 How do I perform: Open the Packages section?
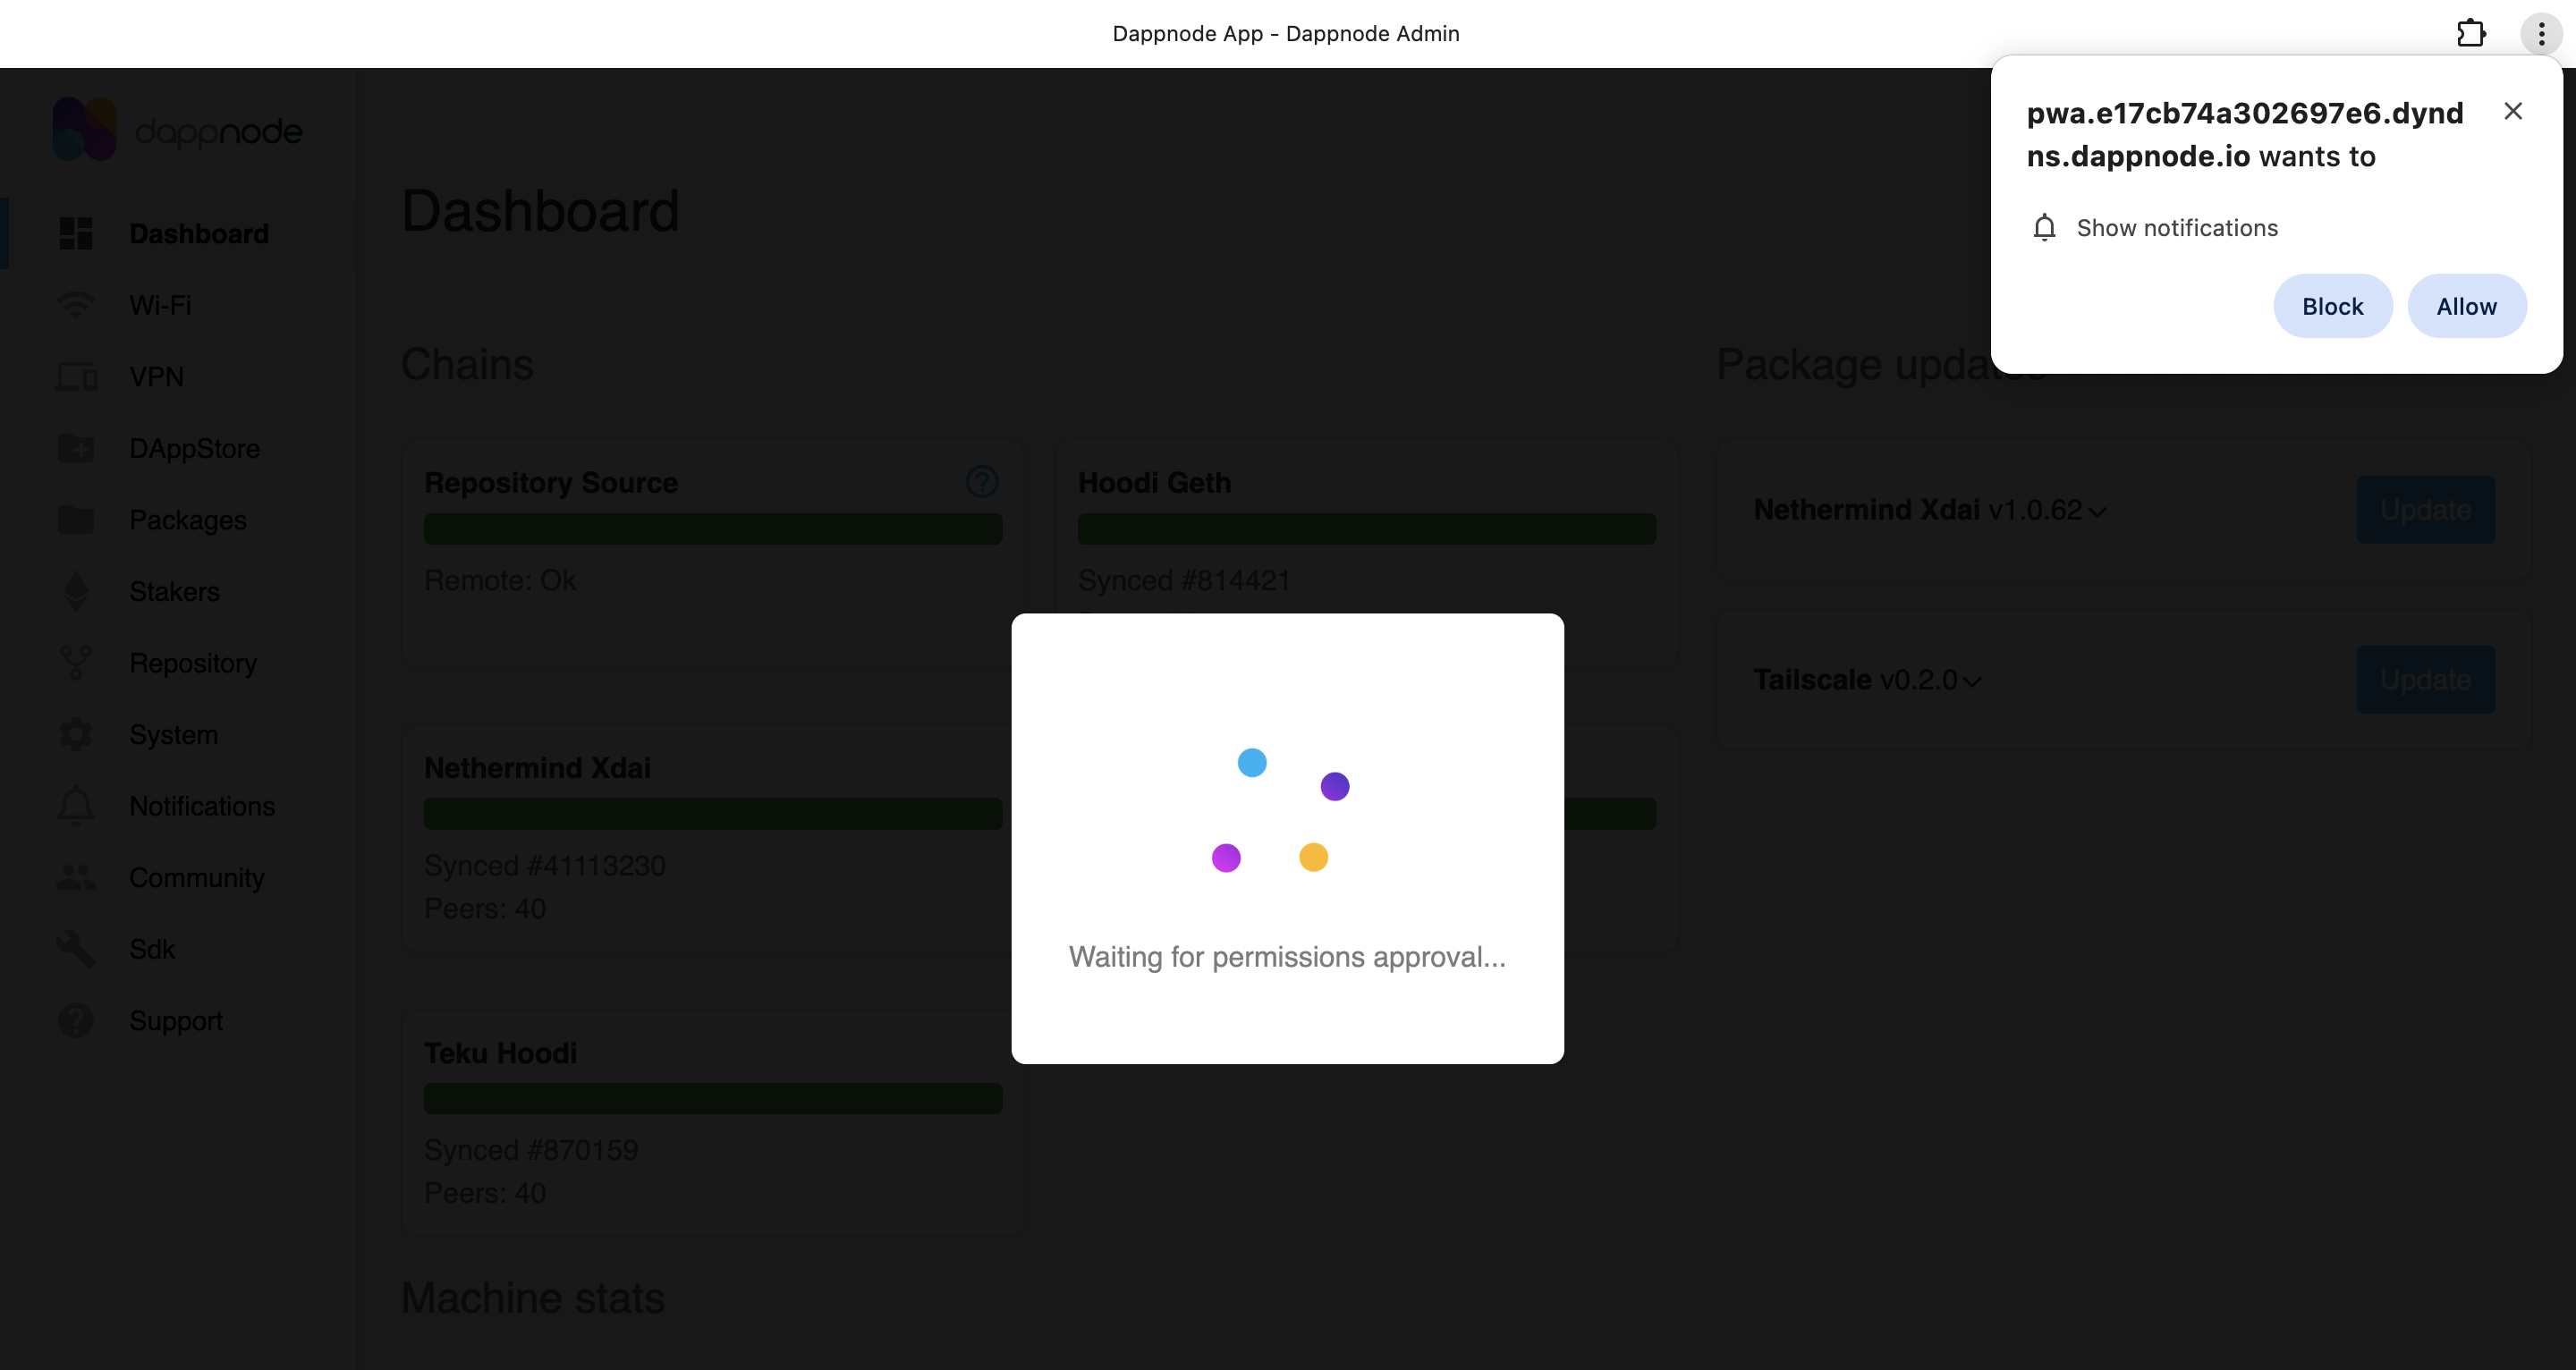point(188,520)
